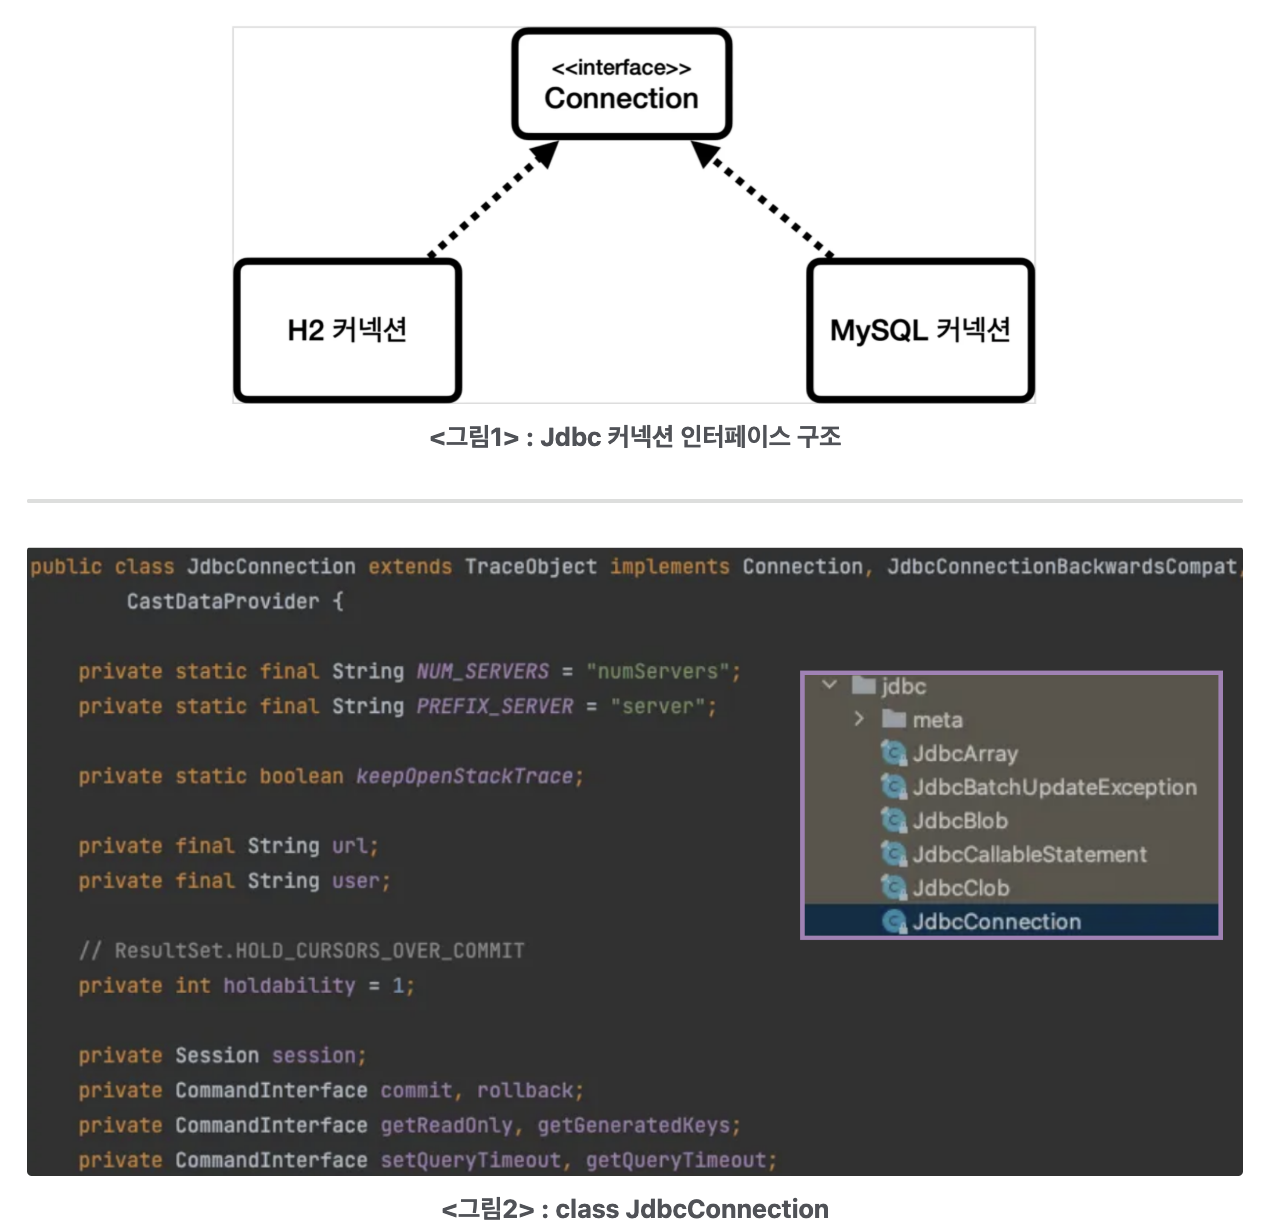The height and width of the screenshot is (1232, 1274).
Task: Click the implements keyword
Action: tap(670, 567)
